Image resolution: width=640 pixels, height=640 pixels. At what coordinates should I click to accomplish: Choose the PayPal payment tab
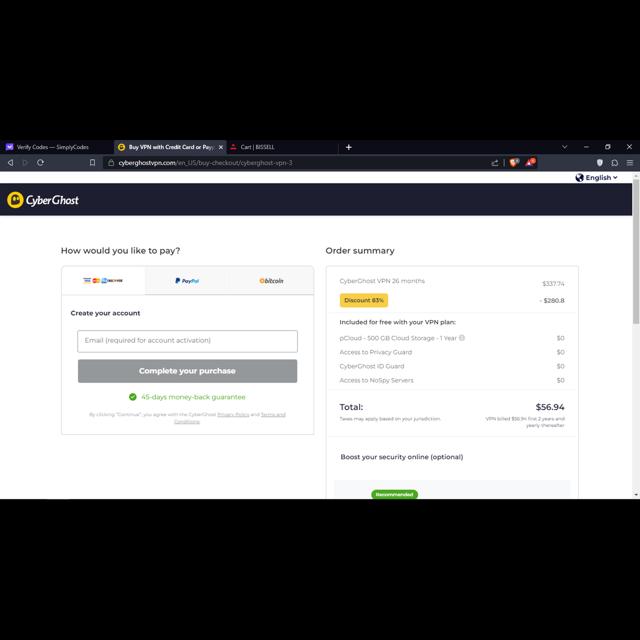[187, 281]
